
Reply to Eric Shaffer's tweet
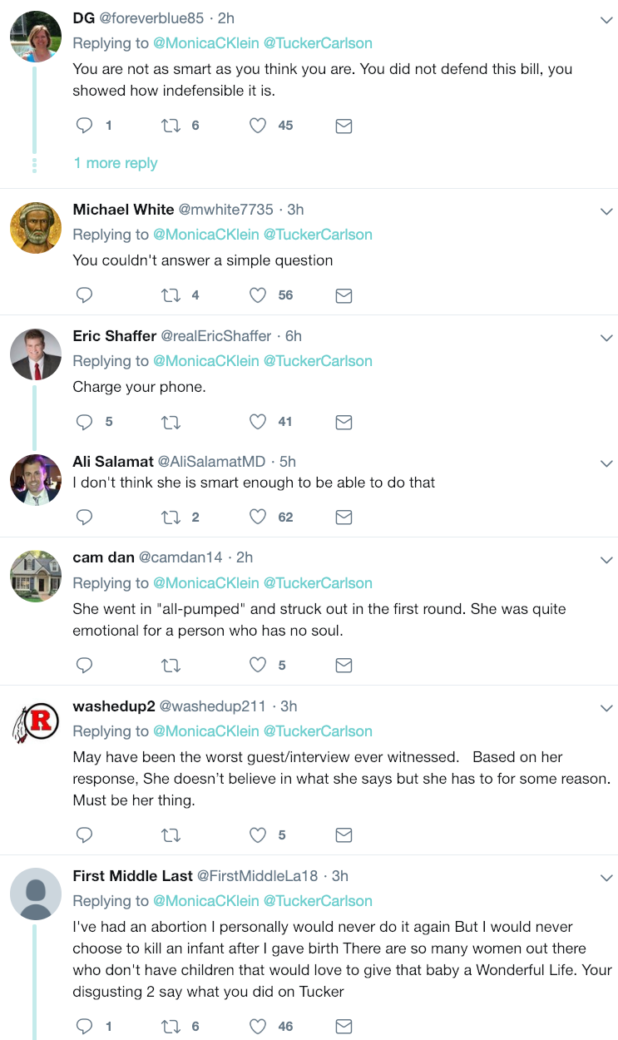(x=85, y=422)
